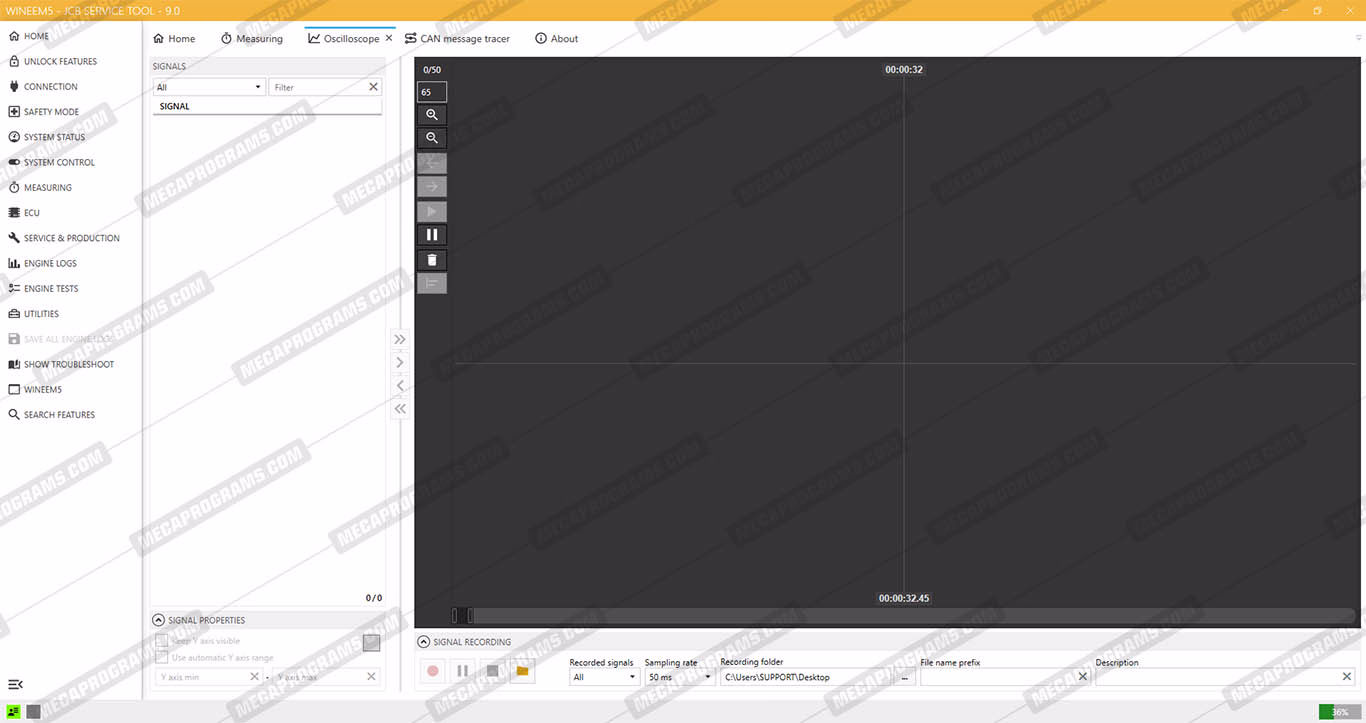Screen dimensions: 1366x723
Task: Toggle System Control in the sidebar
Action: [59, 162]
